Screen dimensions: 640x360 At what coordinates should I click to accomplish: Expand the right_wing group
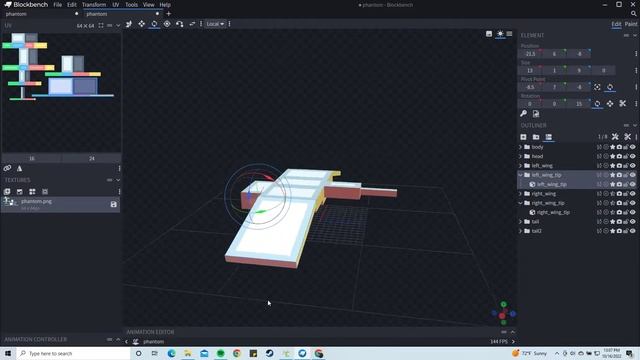point(521,193)
